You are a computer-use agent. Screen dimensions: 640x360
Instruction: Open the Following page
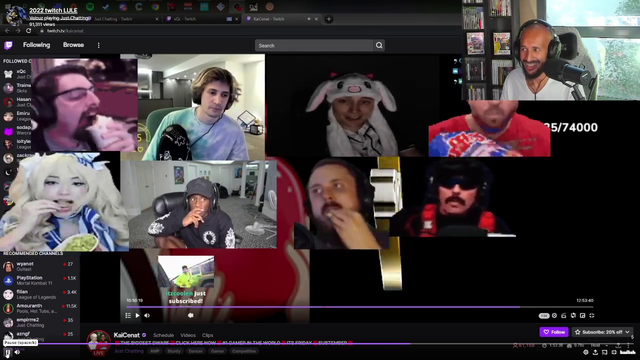(36, 45)
